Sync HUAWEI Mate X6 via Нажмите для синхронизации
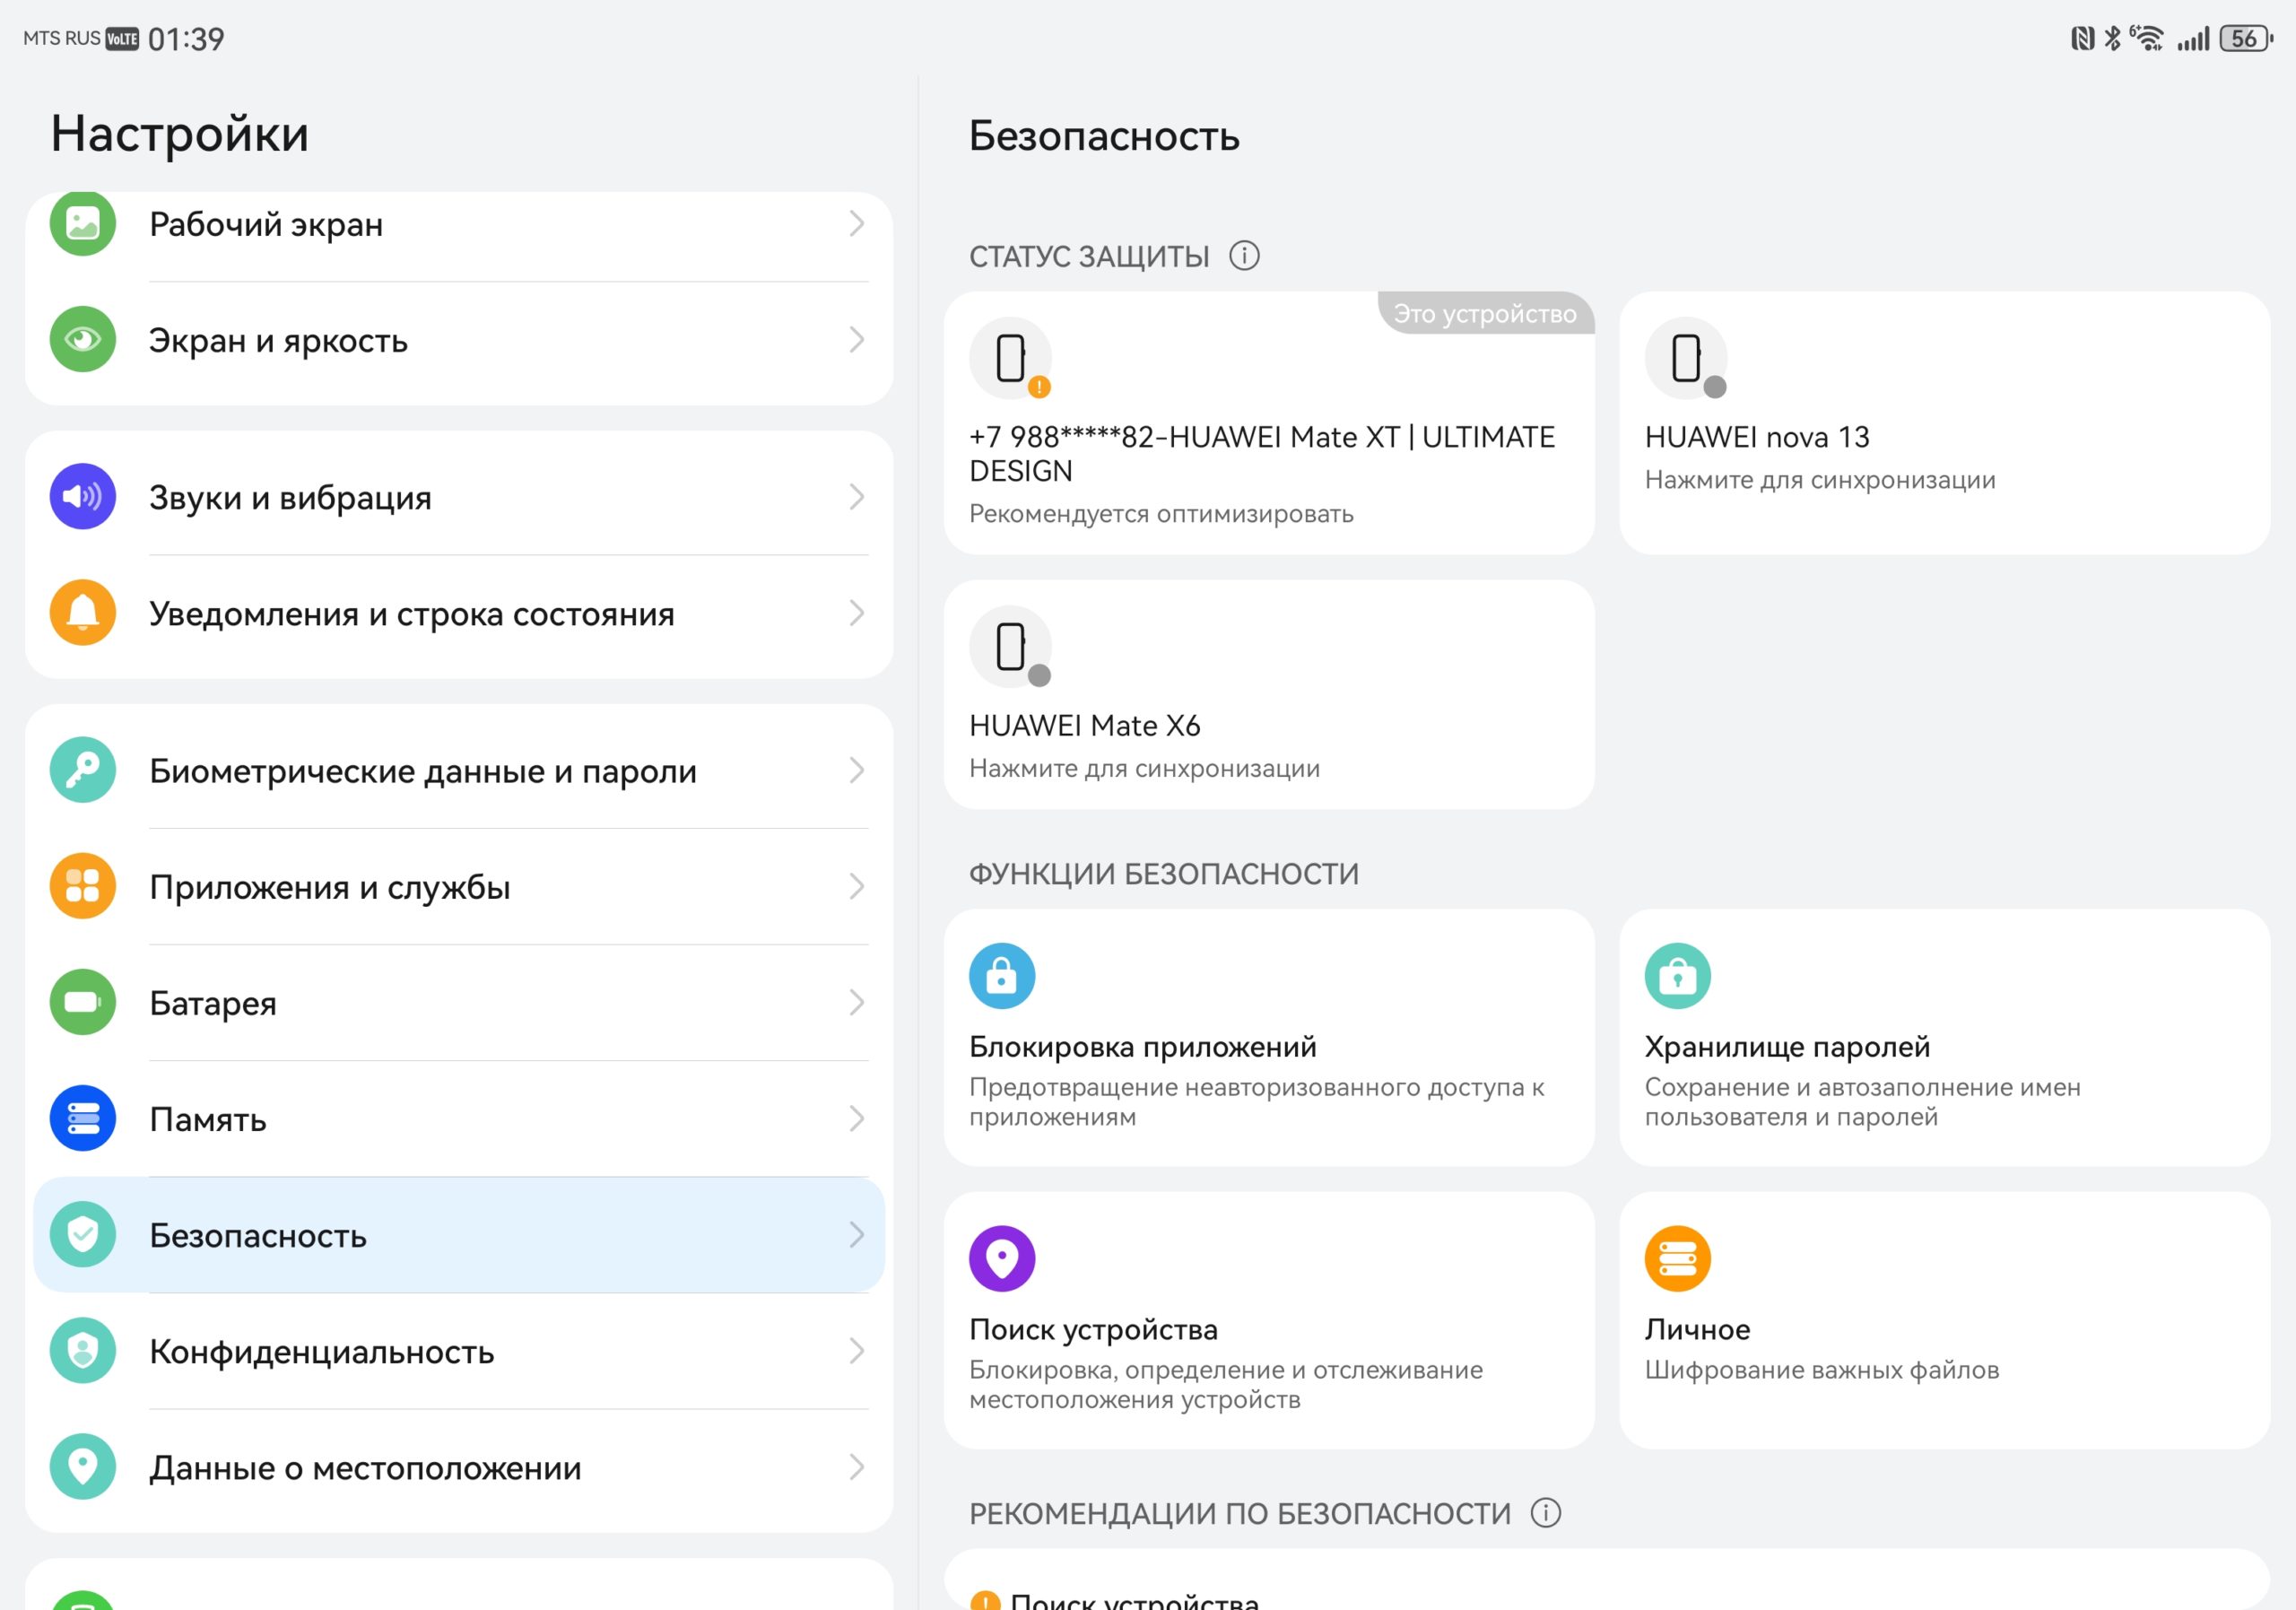 (1144, 768)
